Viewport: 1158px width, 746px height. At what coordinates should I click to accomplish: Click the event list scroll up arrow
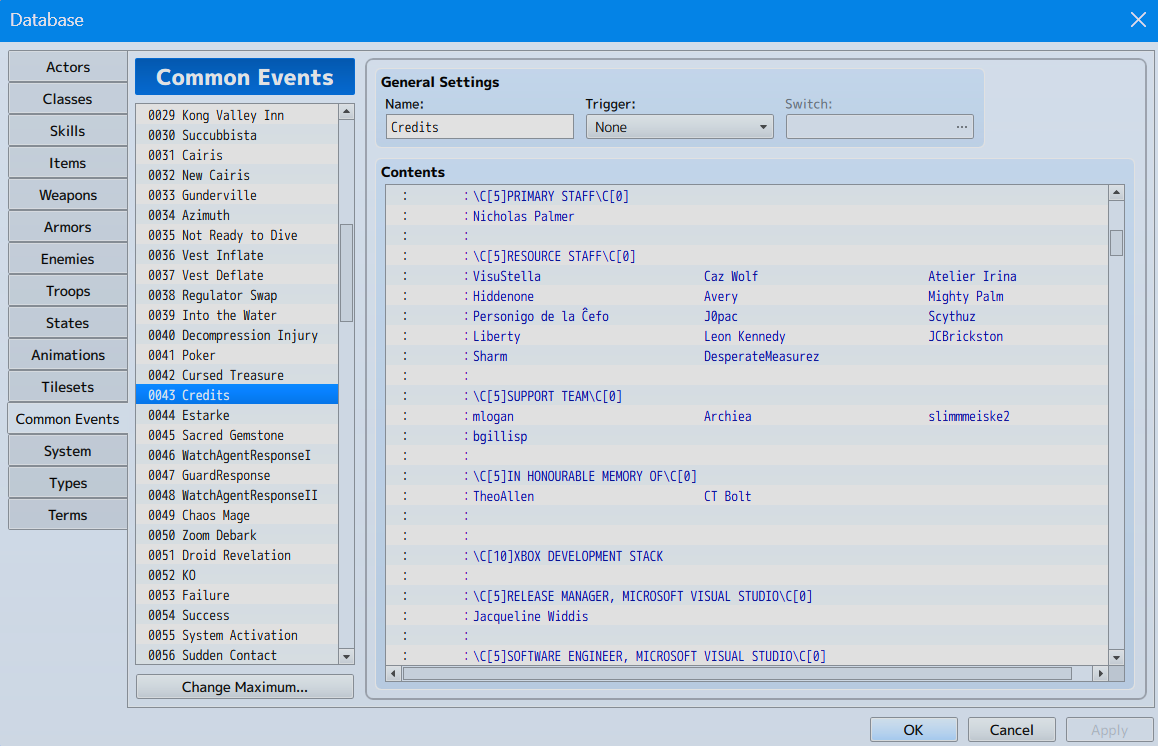pos(346,112)
